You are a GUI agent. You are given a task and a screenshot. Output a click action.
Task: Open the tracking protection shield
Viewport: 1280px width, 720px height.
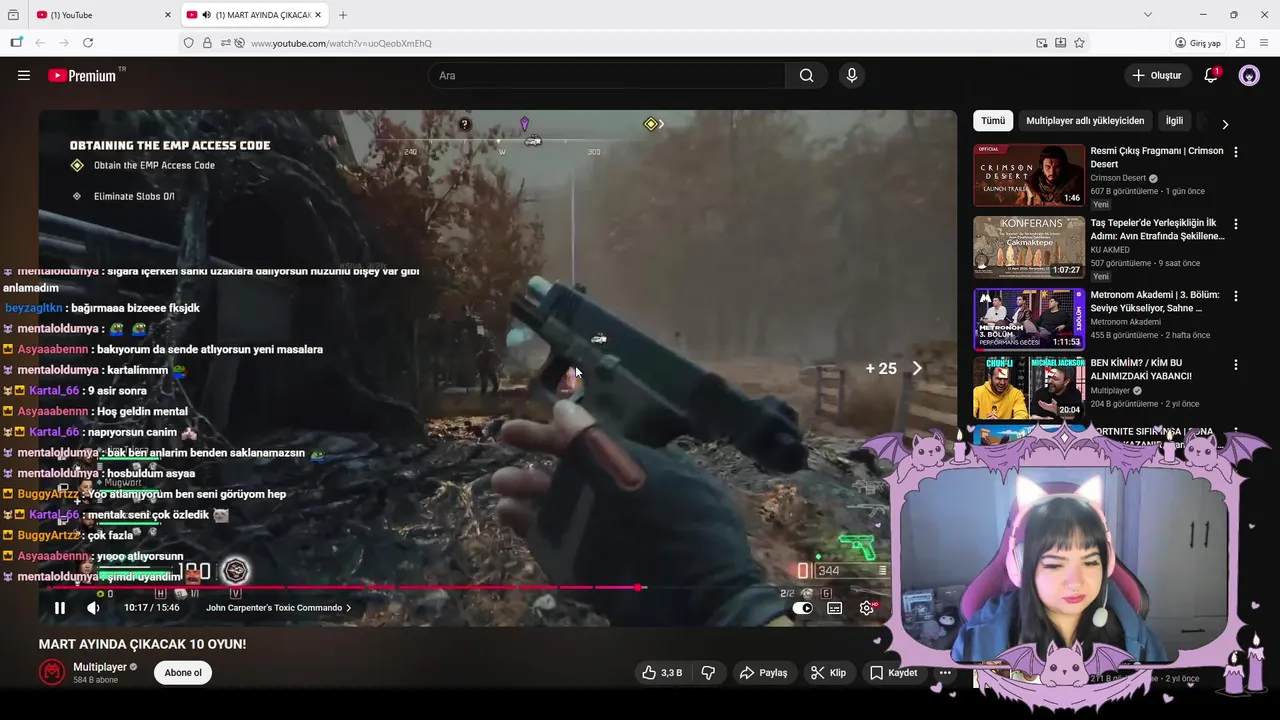pyautogui.click(x=188, y=43)
